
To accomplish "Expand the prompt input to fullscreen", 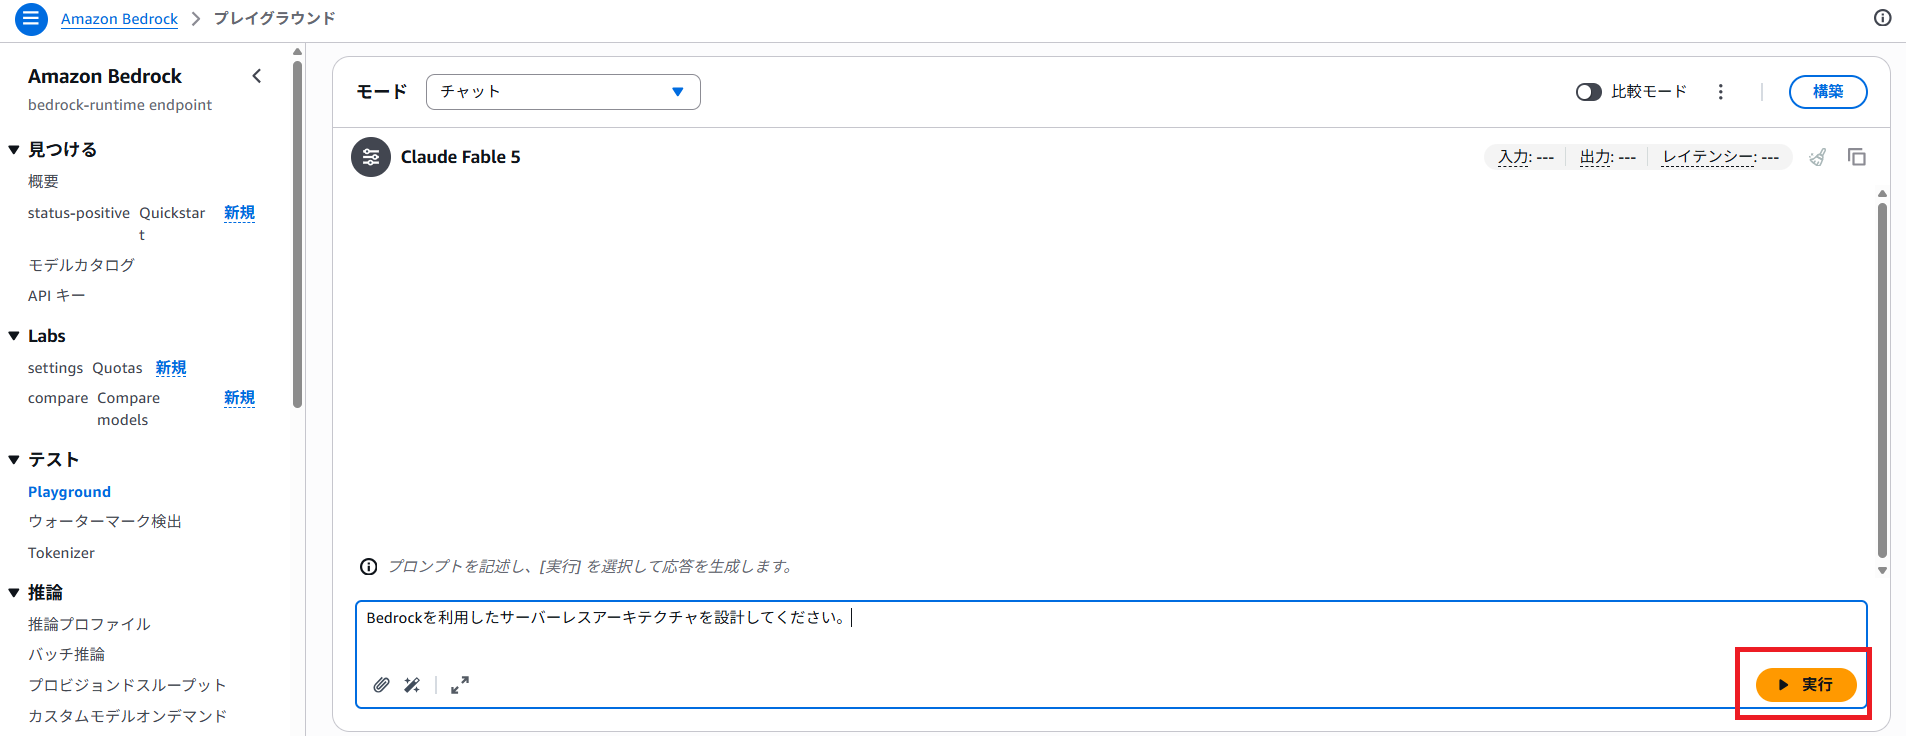I will [460, 685].
